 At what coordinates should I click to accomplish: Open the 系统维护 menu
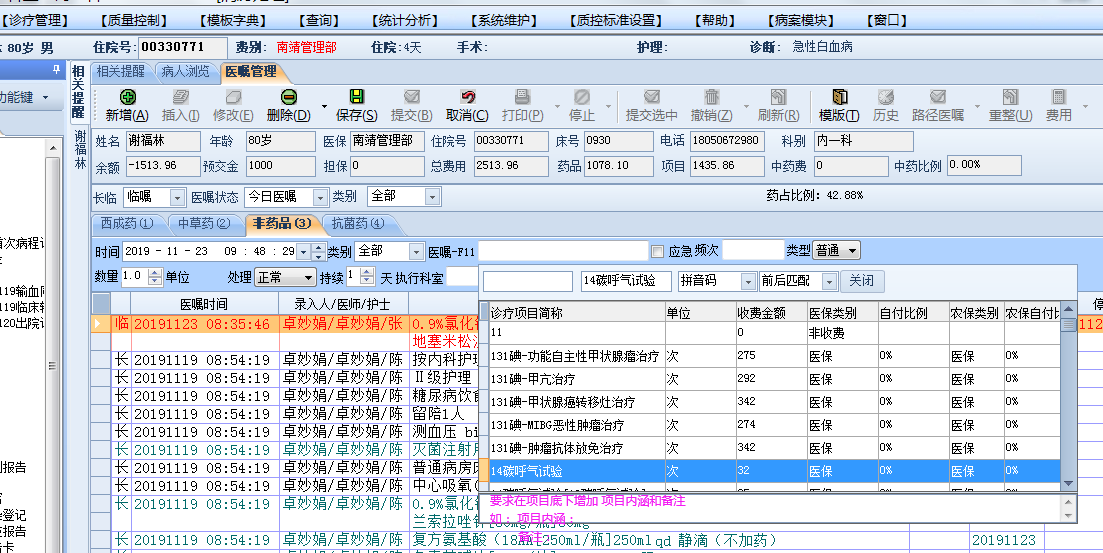coord(504,20)
